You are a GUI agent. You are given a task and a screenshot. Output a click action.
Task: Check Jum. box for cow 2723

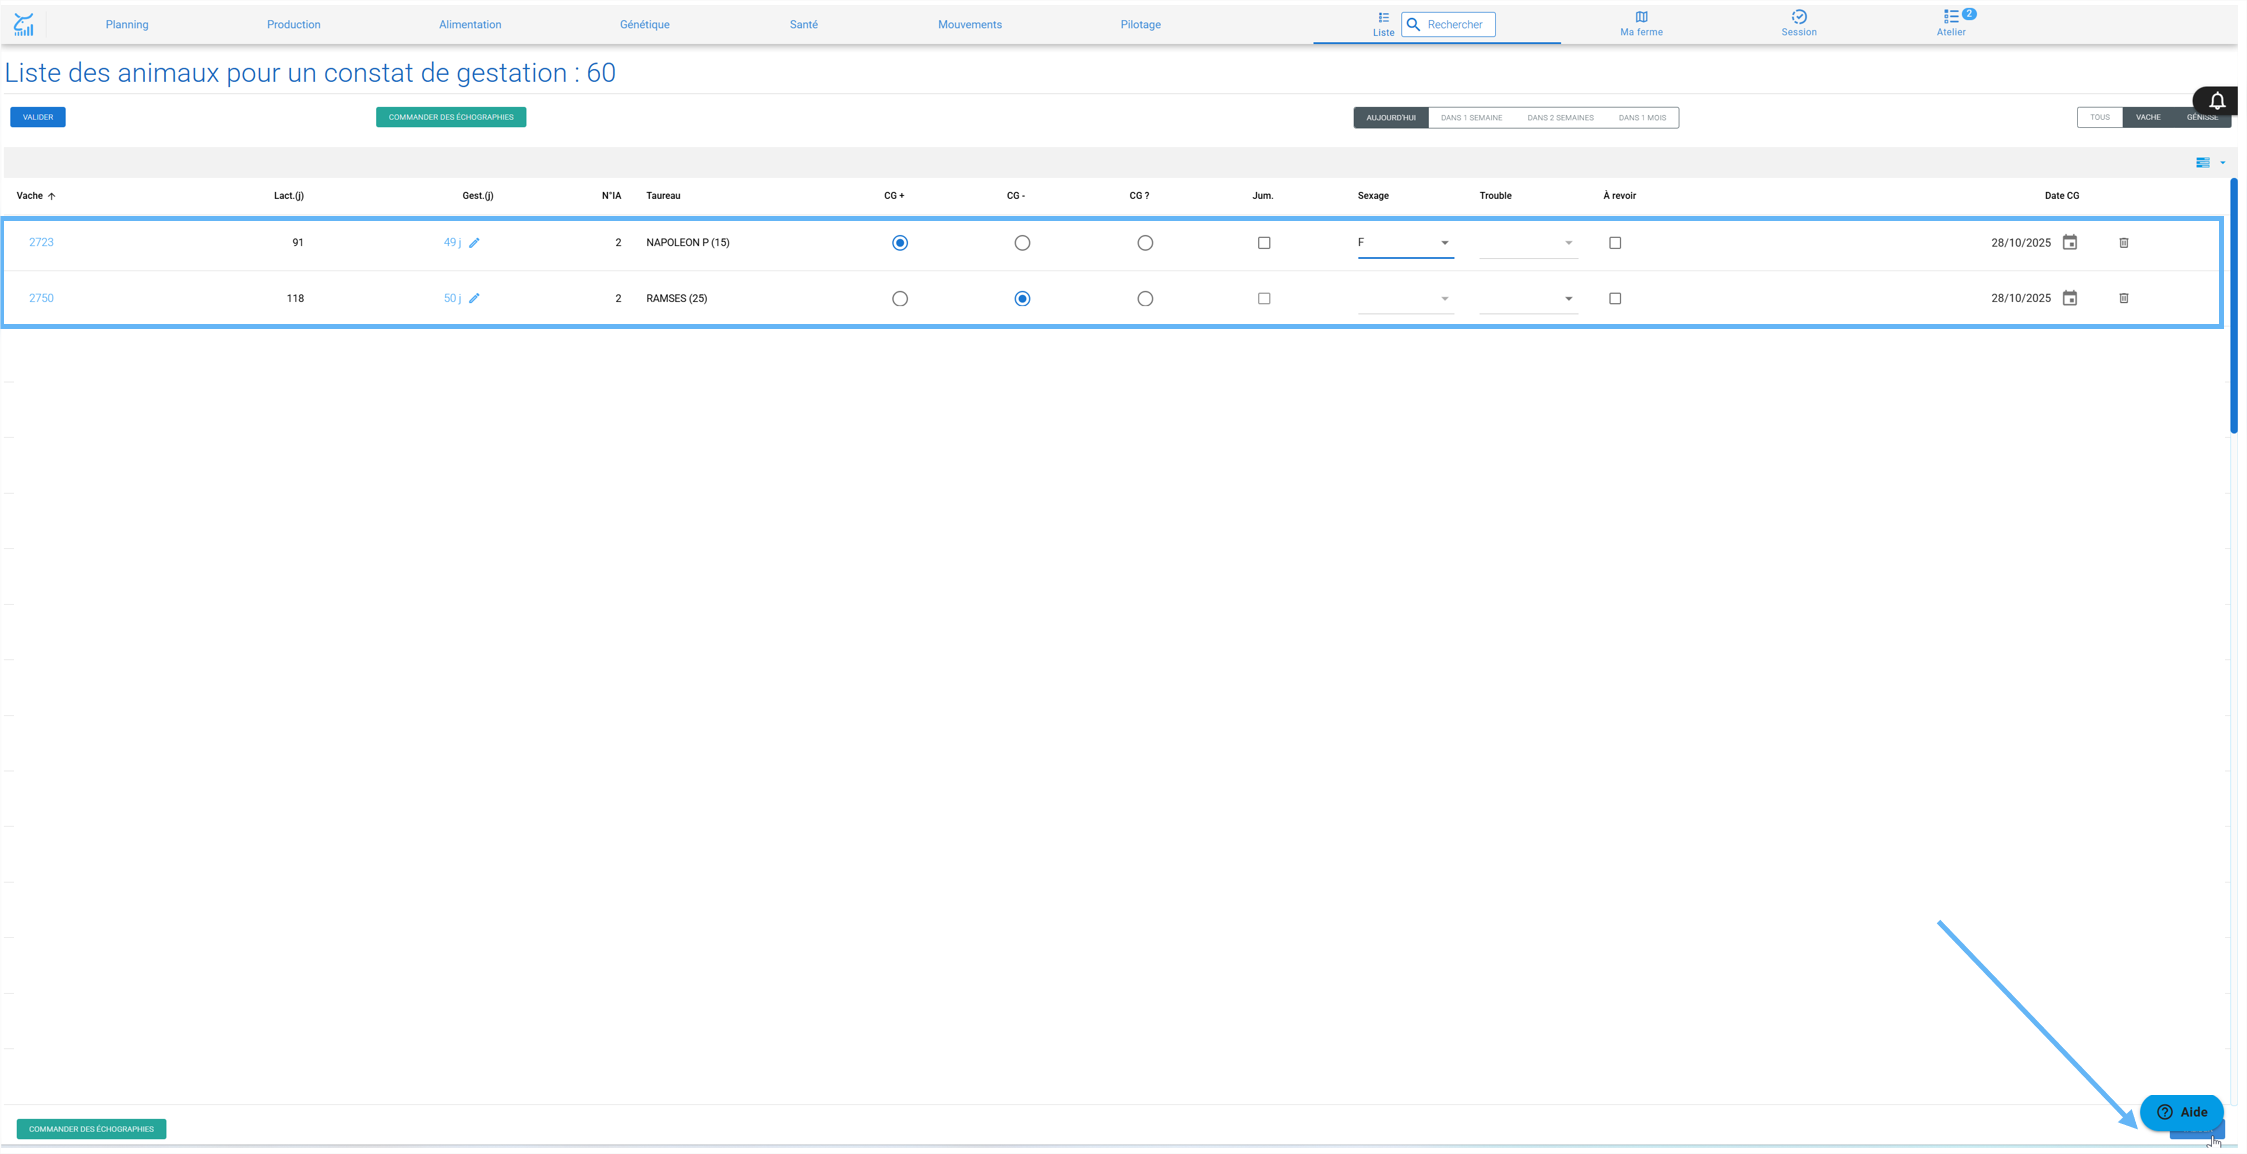point(1263,243)
